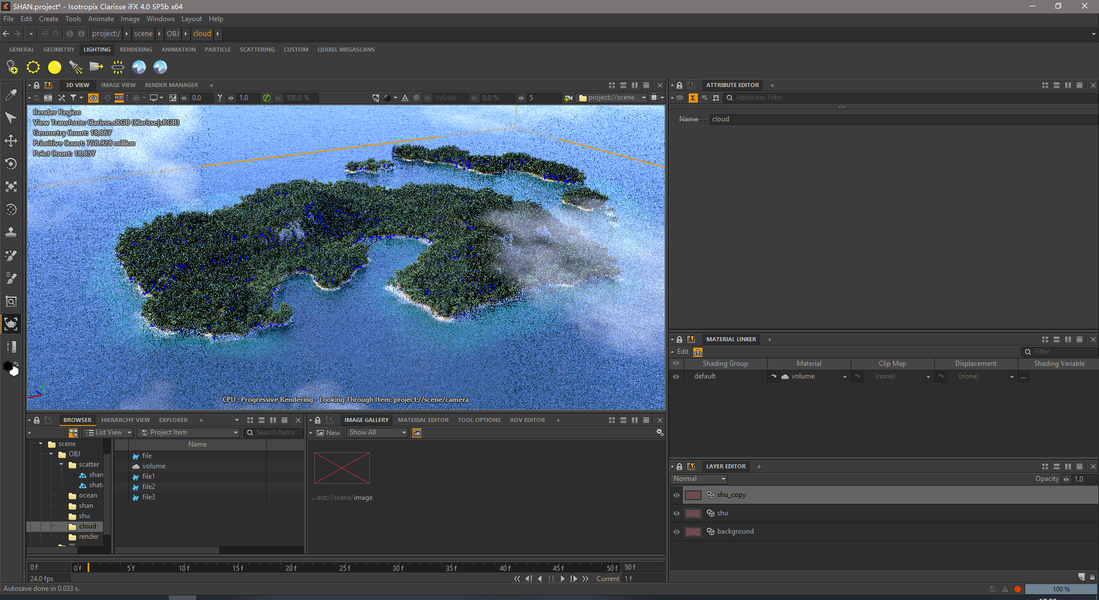The image size is (1099, 600).
Task: Click the shu_copy layer thumbnail swatch
Action: 693,495
